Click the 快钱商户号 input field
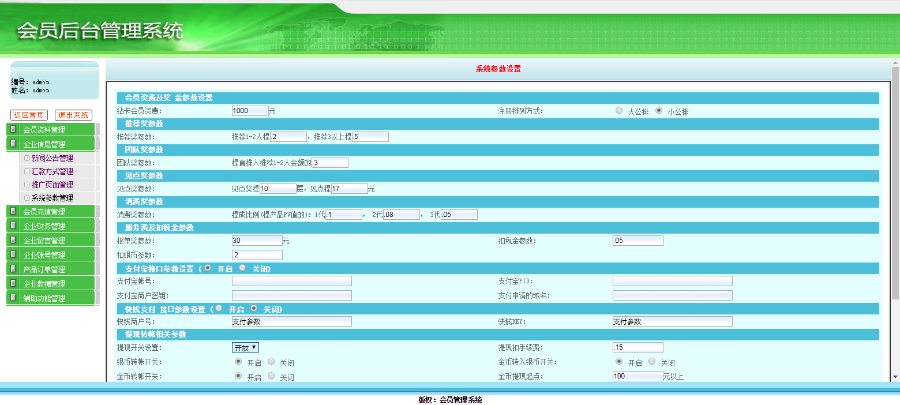This screenshot has width=900, height=405. 292,322
